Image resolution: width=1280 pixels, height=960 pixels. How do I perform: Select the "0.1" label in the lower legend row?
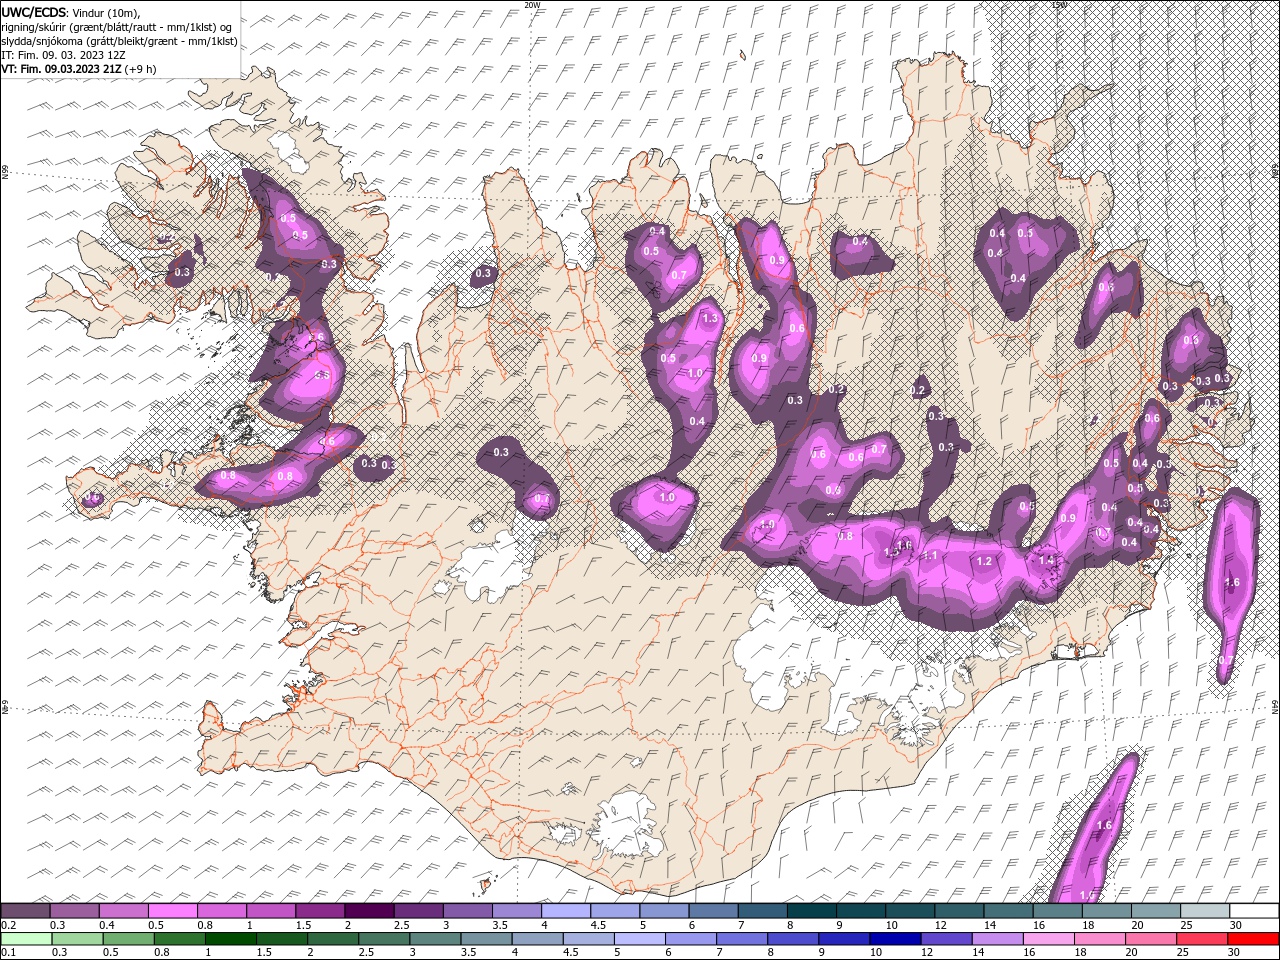[9, 953]
